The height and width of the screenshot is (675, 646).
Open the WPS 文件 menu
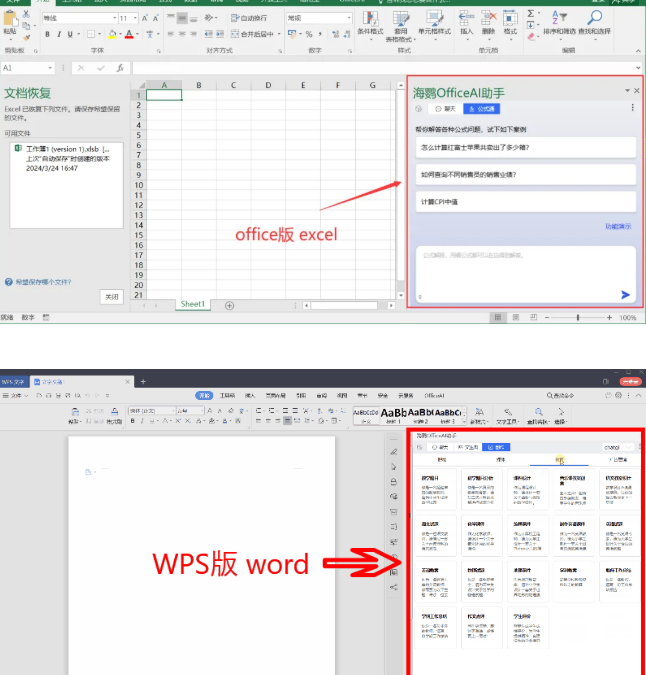pos(15,395)
